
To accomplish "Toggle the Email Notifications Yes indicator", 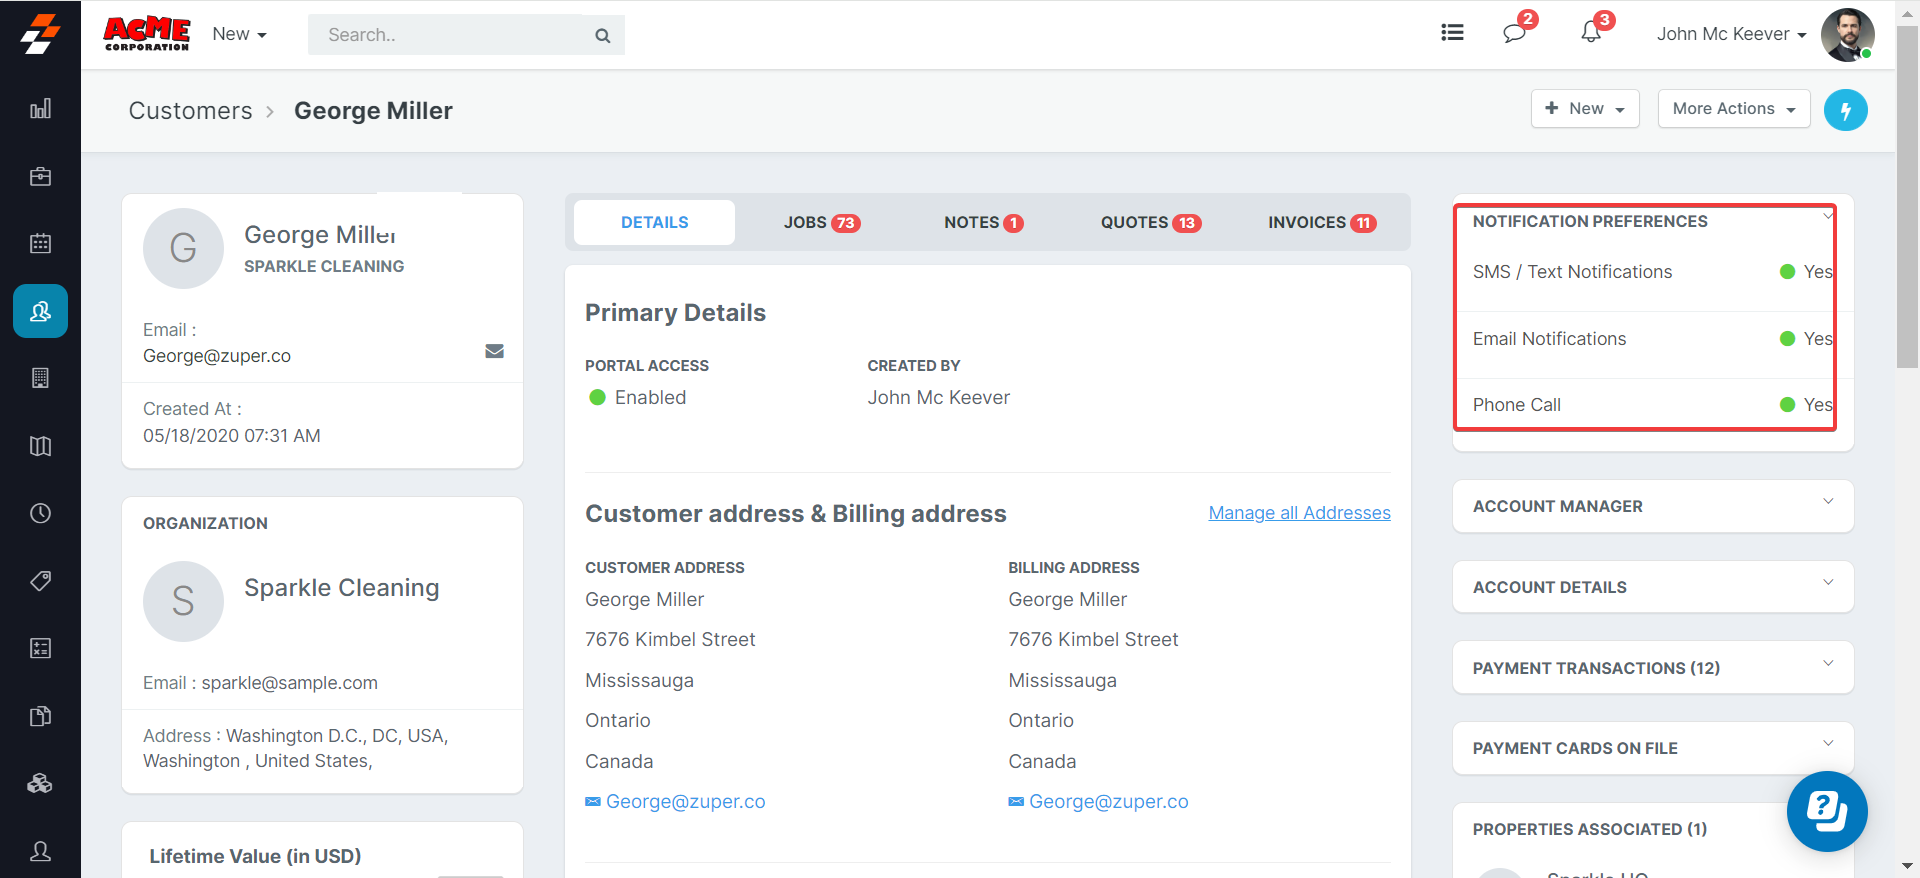I will (1804, 339).
